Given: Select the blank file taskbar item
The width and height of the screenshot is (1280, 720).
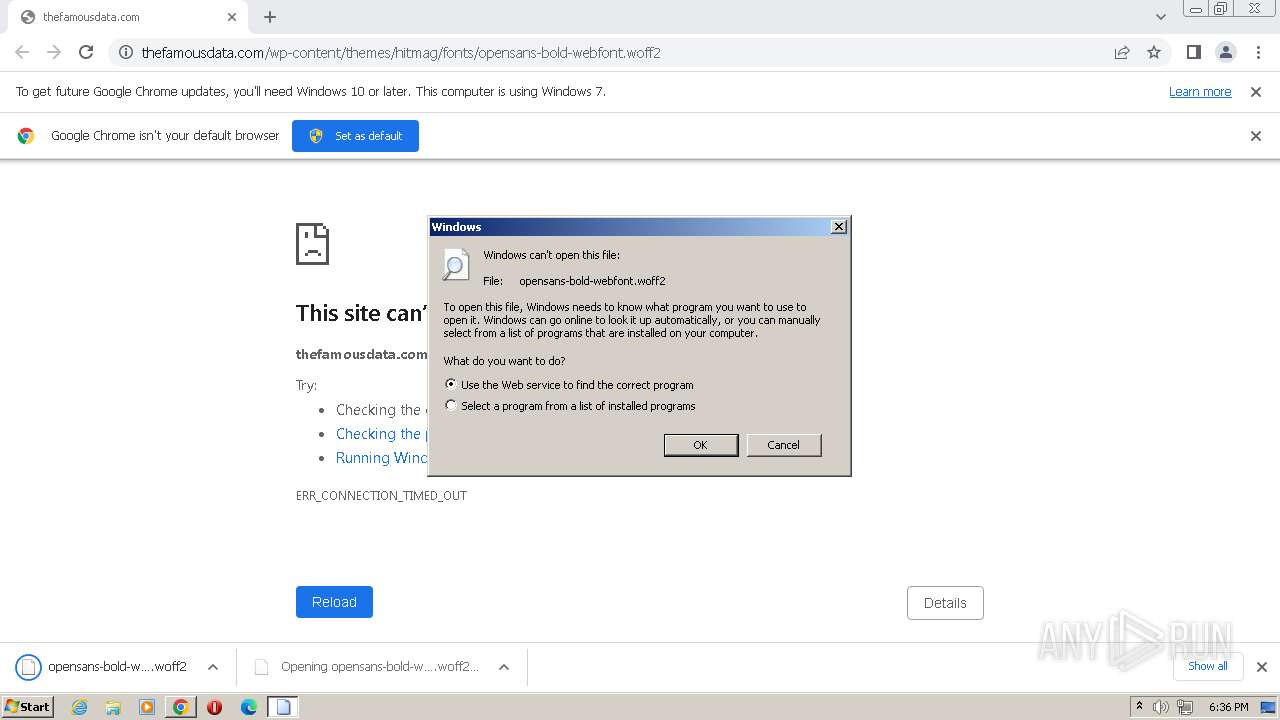Looking at the screenshot, I should (283, 707).
